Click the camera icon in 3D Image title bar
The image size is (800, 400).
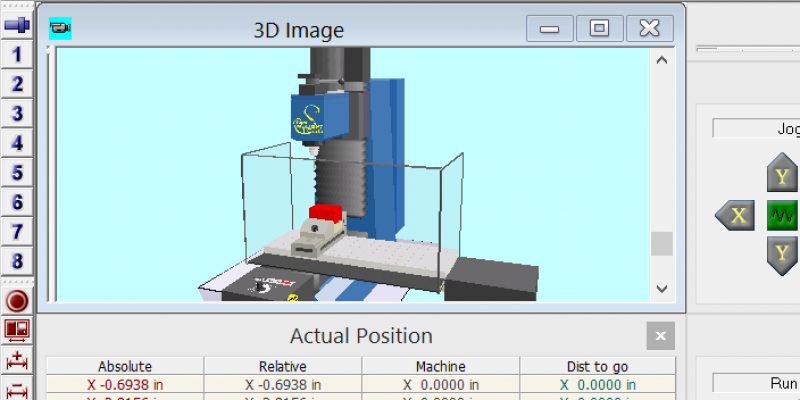tap(60, 29)
